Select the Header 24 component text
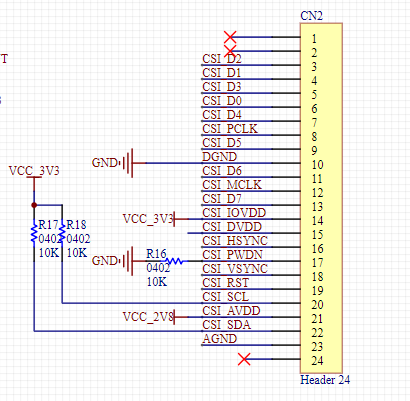This screenshot has width=410, height=401. click(x=325, y=380)
